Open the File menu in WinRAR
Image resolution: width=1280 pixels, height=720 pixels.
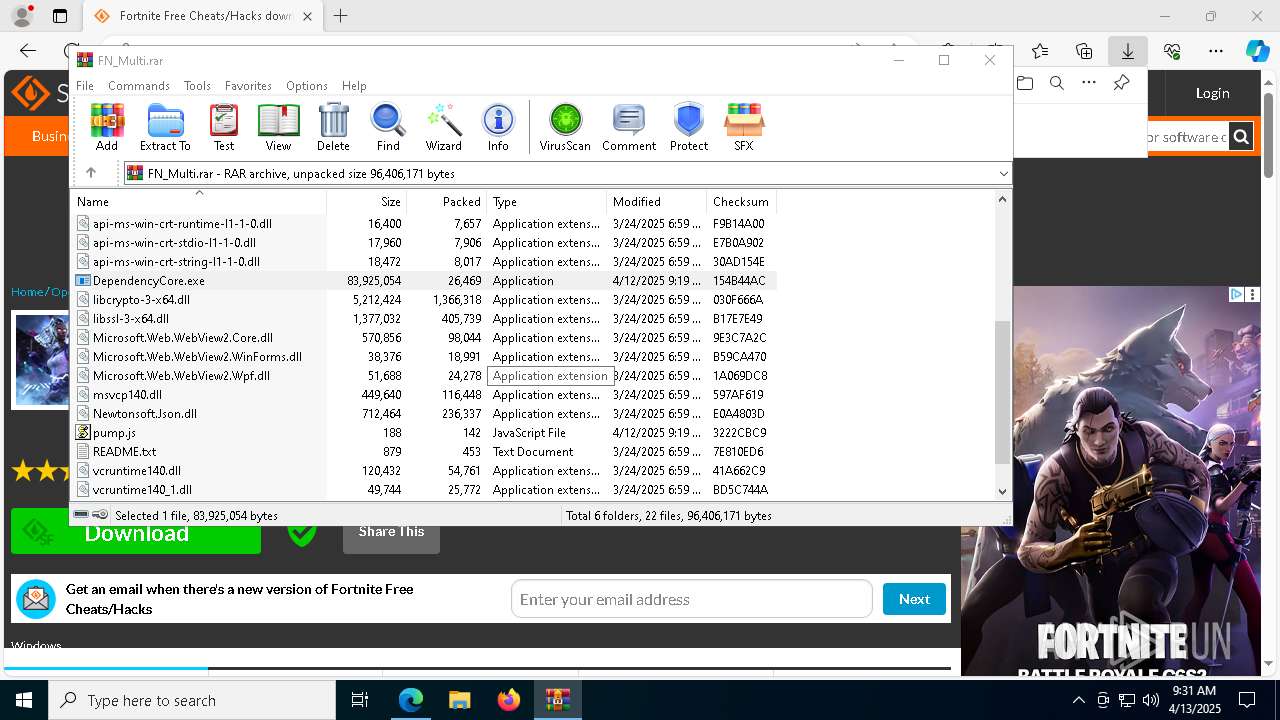point(85,86)
